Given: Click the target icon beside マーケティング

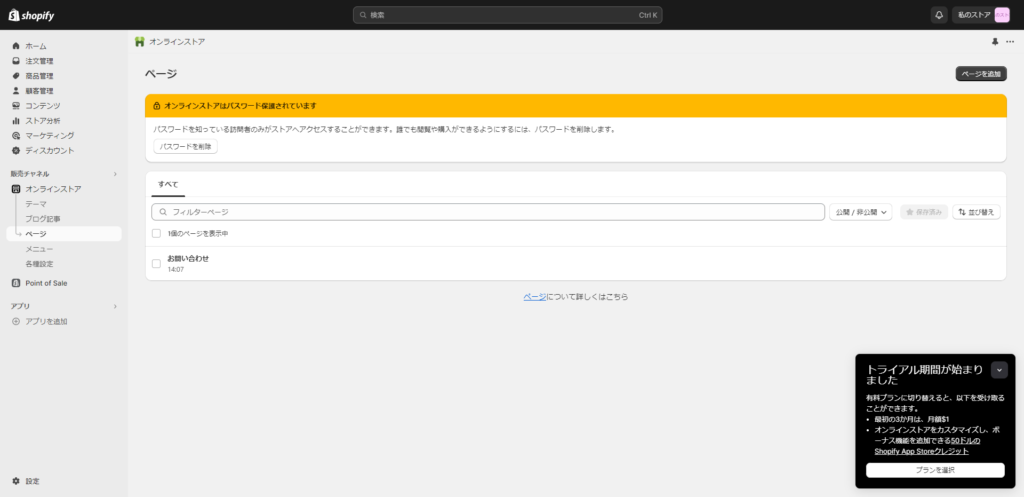Looking at the screenshot, I should (16, 136).
